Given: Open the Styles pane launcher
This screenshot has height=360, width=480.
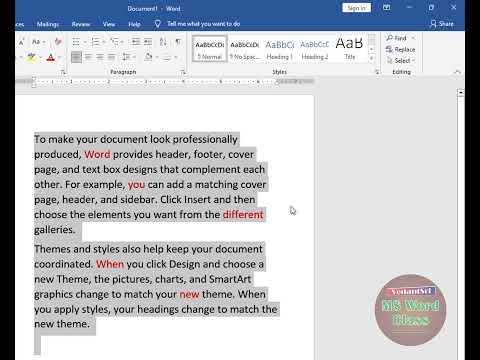Looking at the screenshot, I should 377,72.
